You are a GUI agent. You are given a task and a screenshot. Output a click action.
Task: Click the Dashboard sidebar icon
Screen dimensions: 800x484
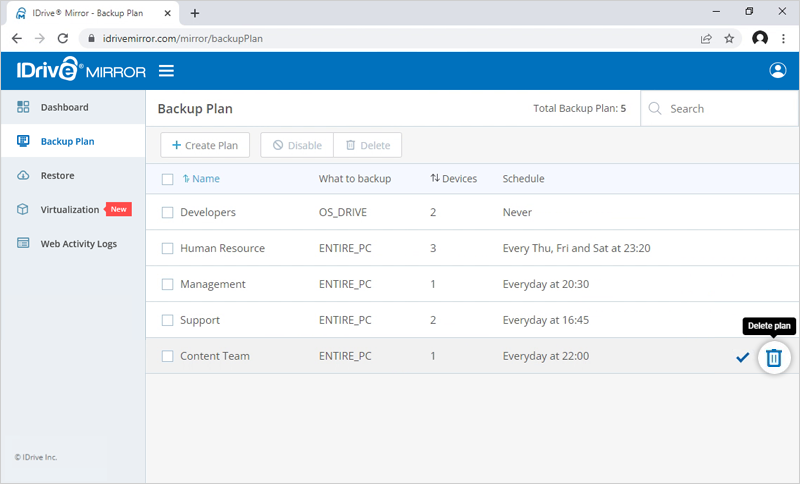[23, 107]
